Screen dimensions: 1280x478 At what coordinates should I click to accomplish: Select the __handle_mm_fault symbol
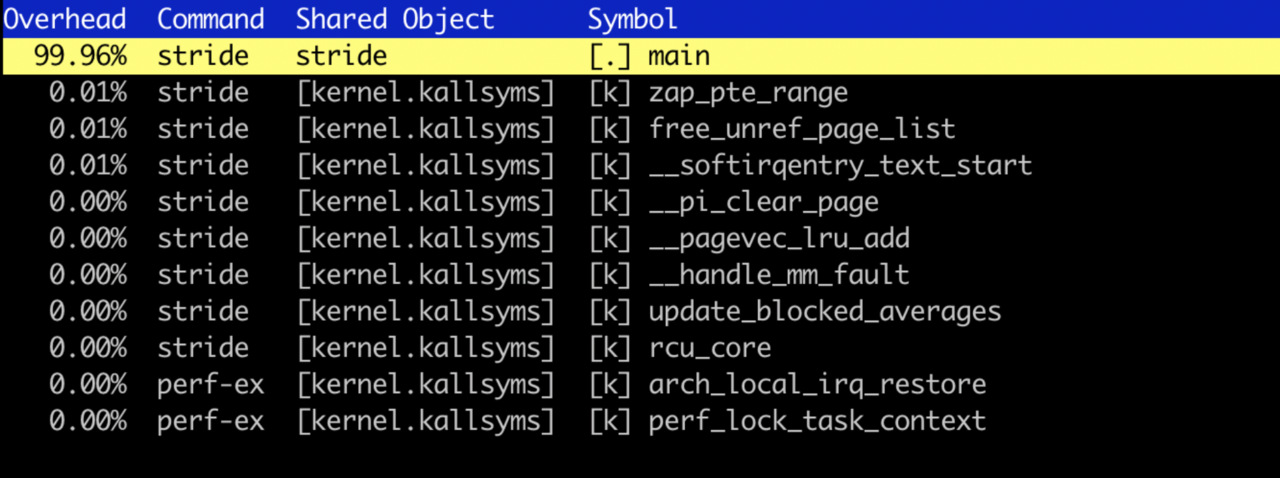779,274
